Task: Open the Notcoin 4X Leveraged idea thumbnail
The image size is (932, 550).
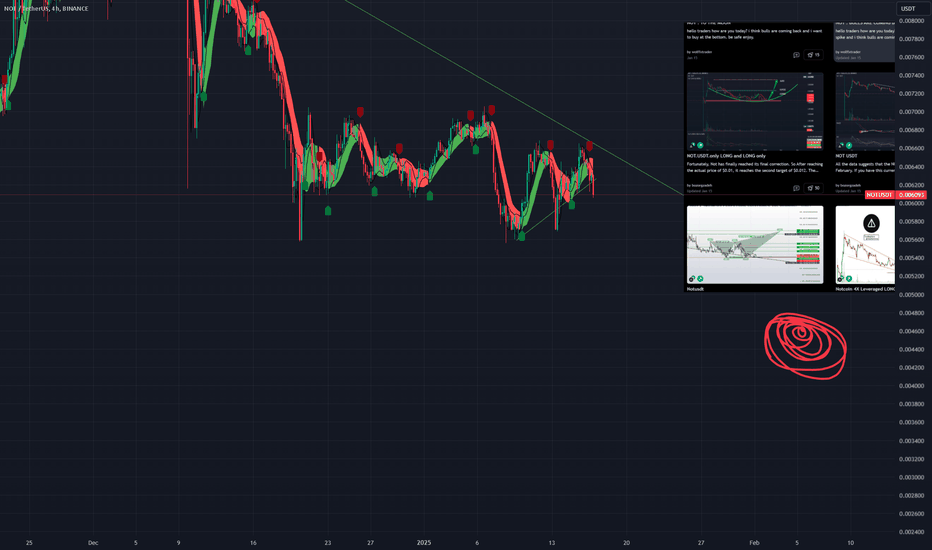Action: coord(865,244)
